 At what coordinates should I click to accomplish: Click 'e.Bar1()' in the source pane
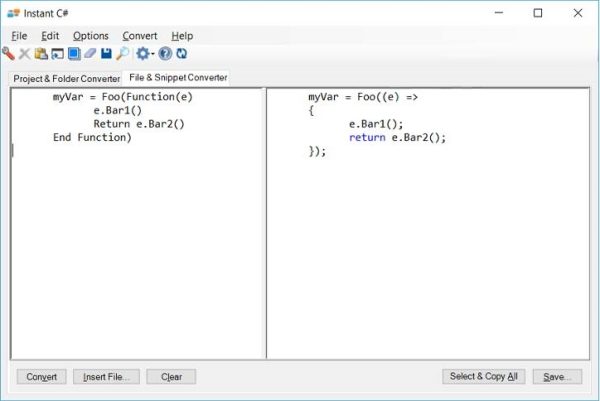pos(117,110)
